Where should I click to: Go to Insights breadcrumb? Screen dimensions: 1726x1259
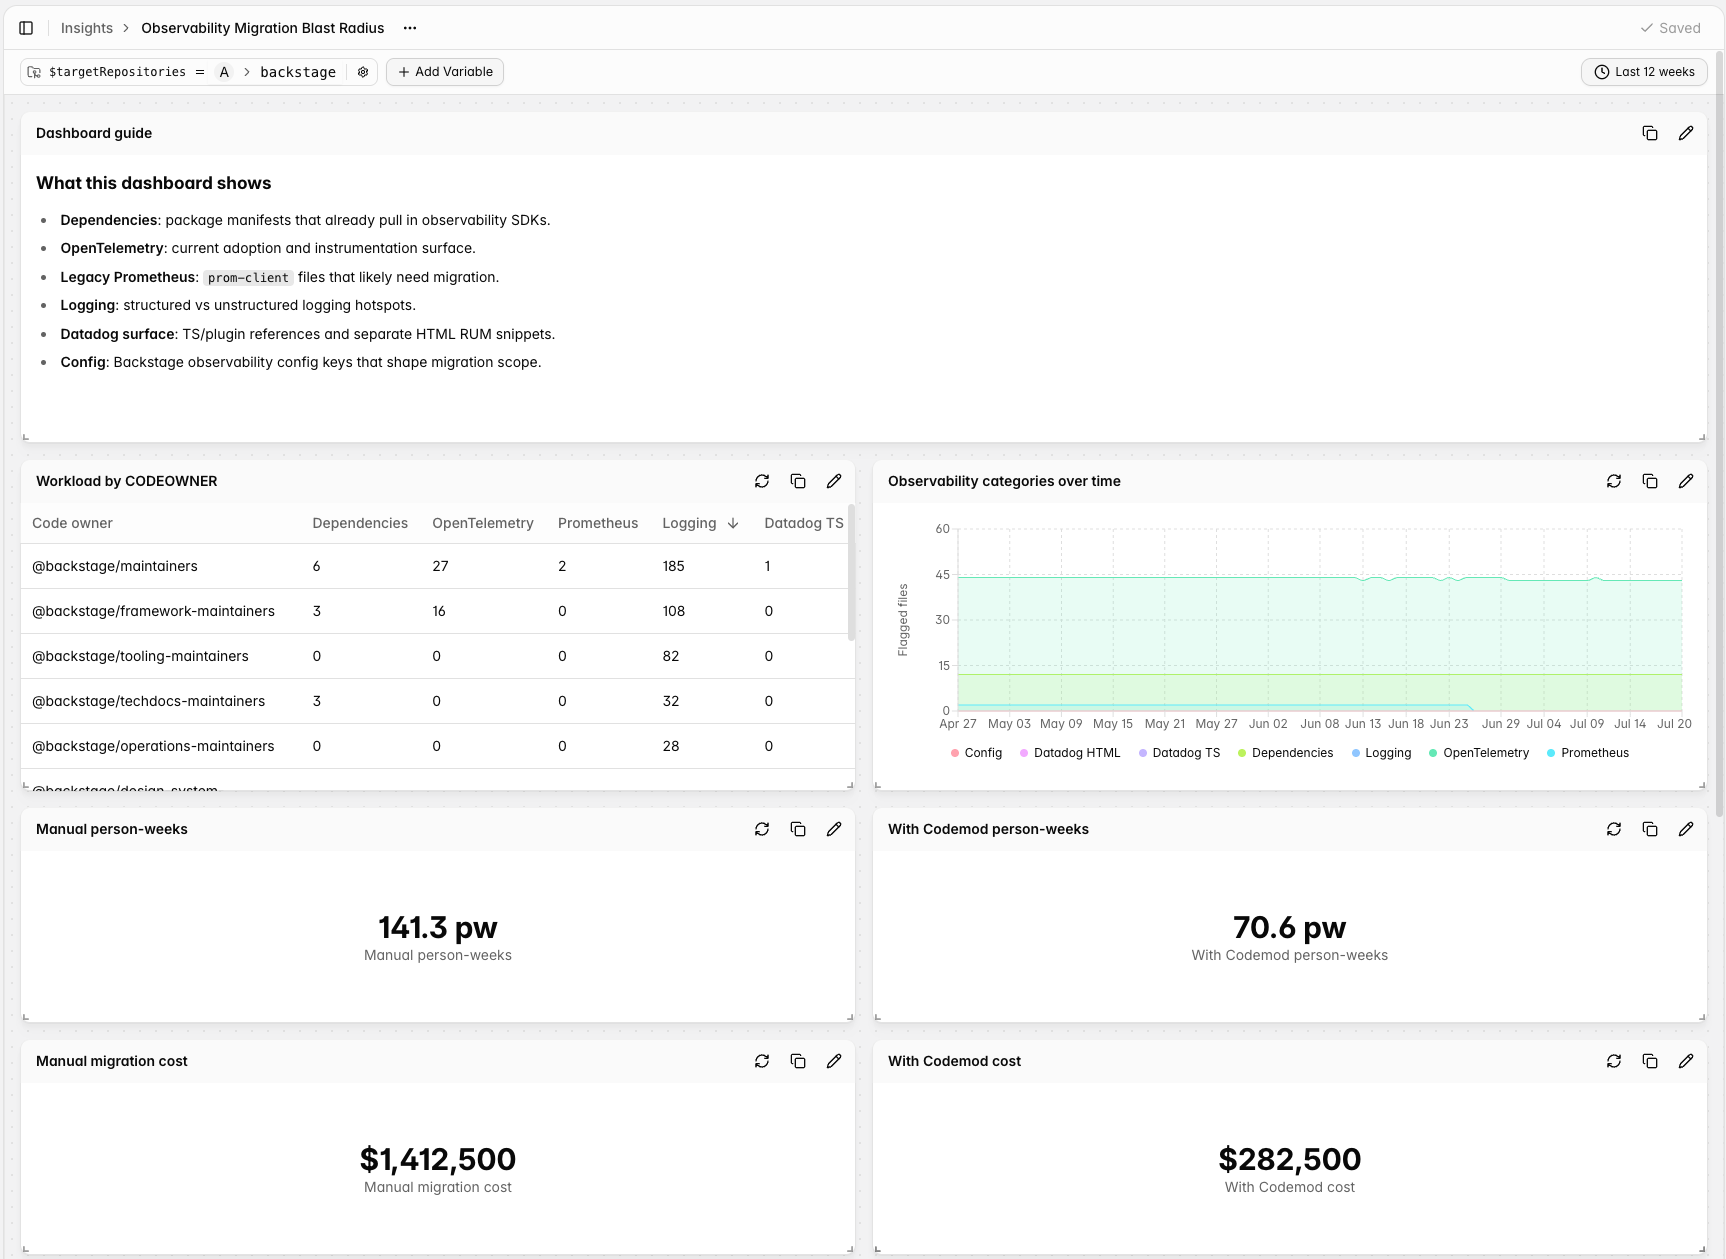click(87, 28)
